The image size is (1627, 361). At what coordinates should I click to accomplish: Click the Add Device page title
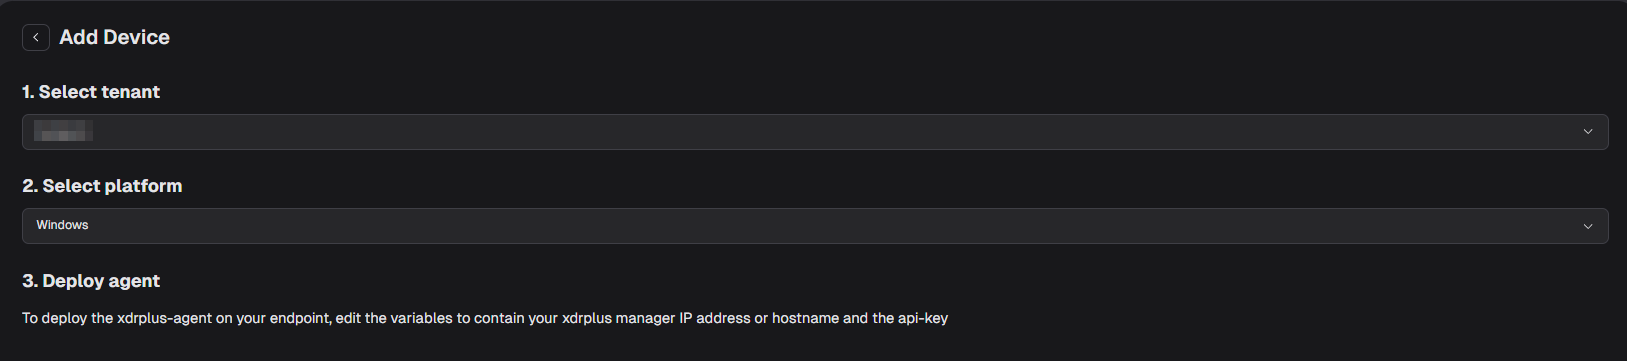point(114,37)
